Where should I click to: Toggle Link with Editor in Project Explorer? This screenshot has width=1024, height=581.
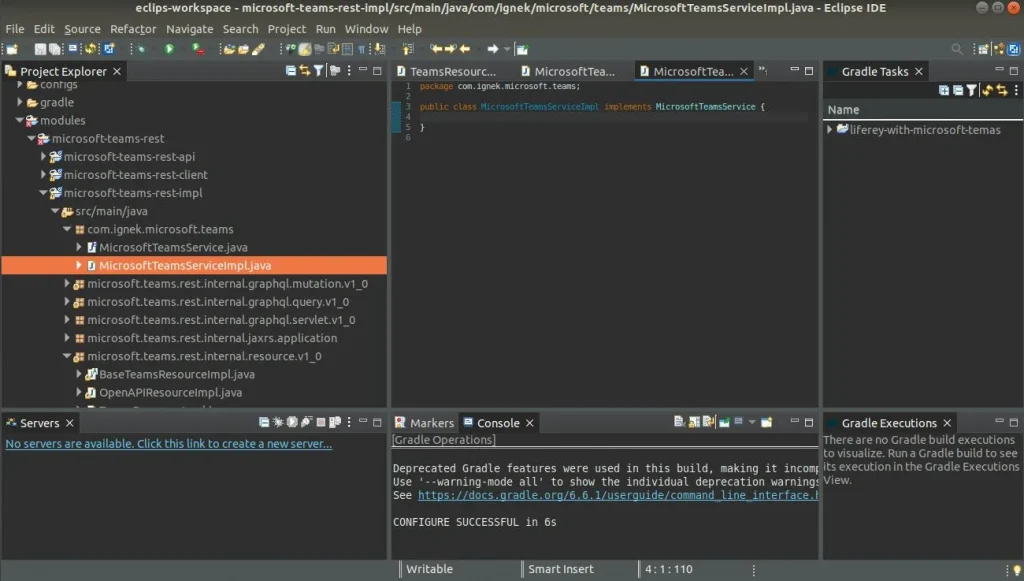304,71
